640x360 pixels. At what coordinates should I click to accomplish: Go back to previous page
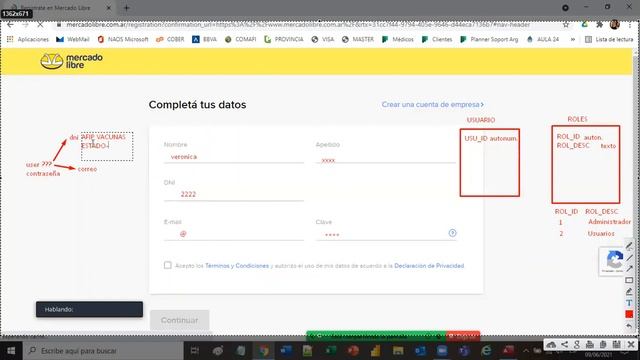click(x=11, y=25)
